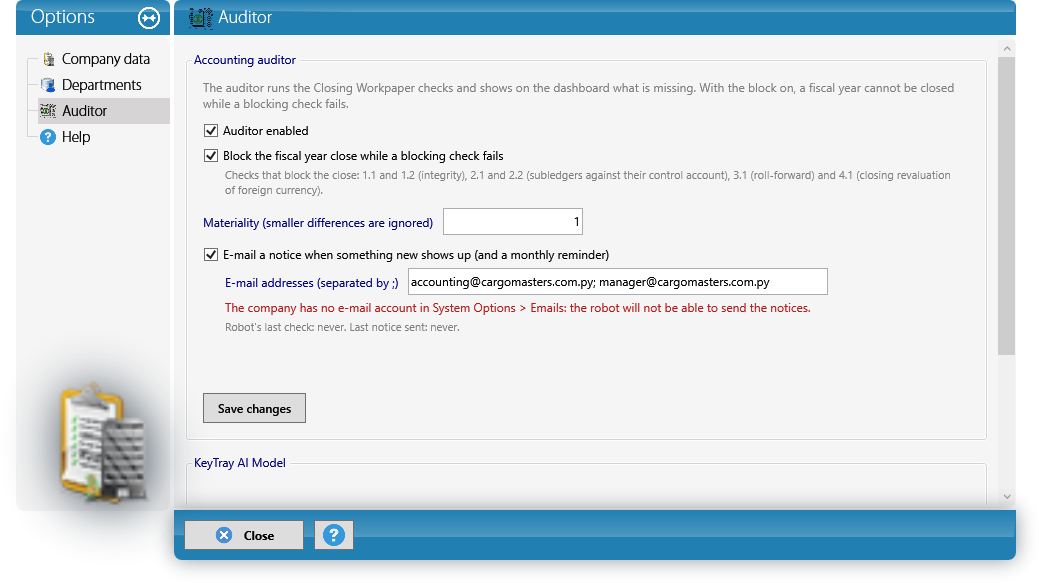
Task: Open help with bottom question mark button
Action: [x=333, y=535]
